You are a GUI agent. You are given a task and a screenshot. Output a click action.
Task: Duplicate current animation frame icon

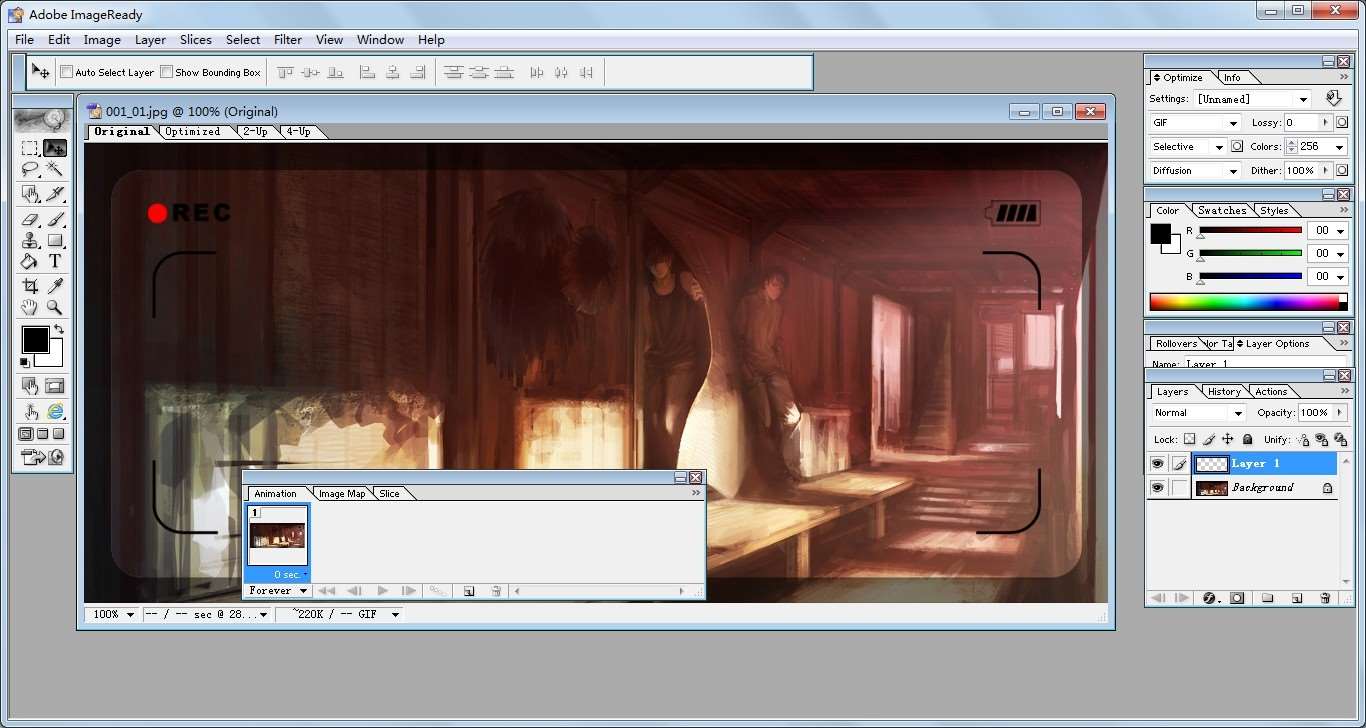coord(468,591)
